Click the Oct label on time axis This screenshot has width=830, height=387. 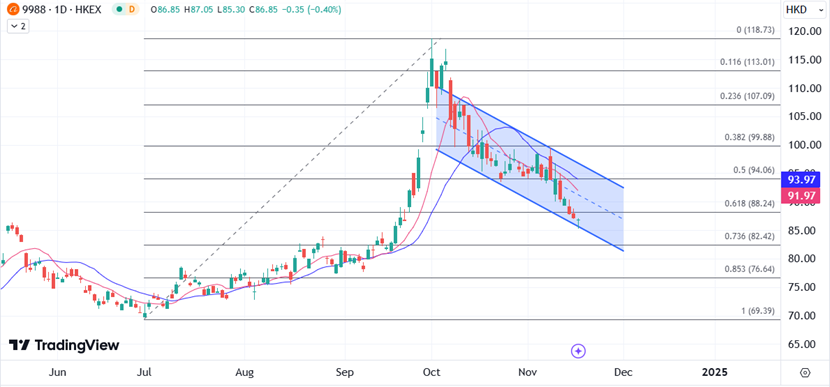coord(432,373)
